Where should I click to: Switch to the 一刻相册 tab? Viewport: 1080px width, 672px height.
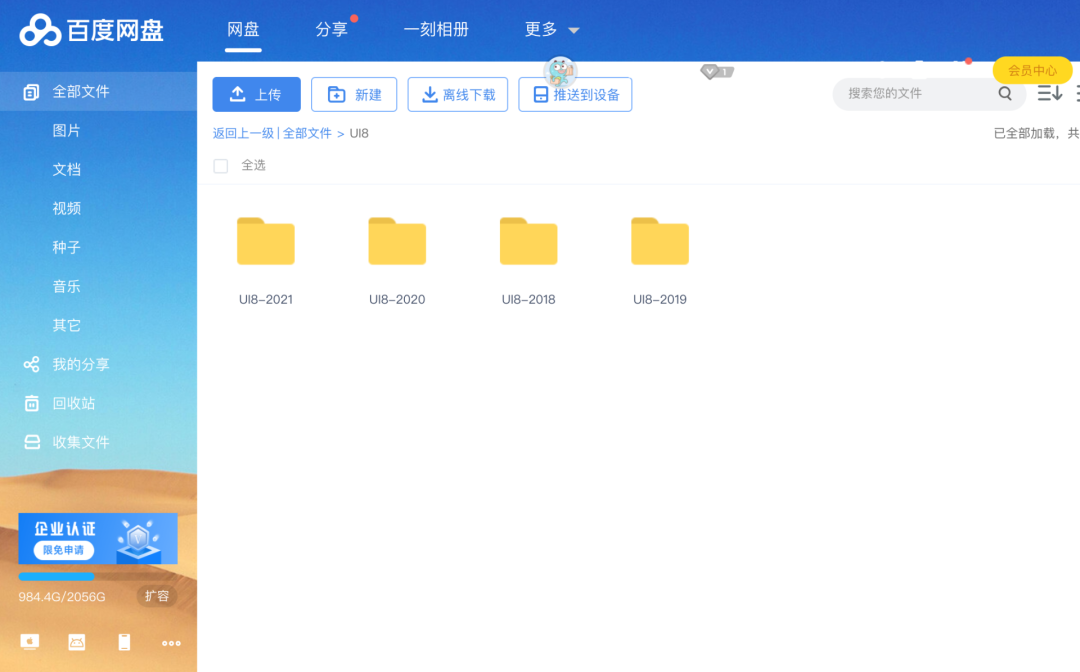click(x=436, y=30)
